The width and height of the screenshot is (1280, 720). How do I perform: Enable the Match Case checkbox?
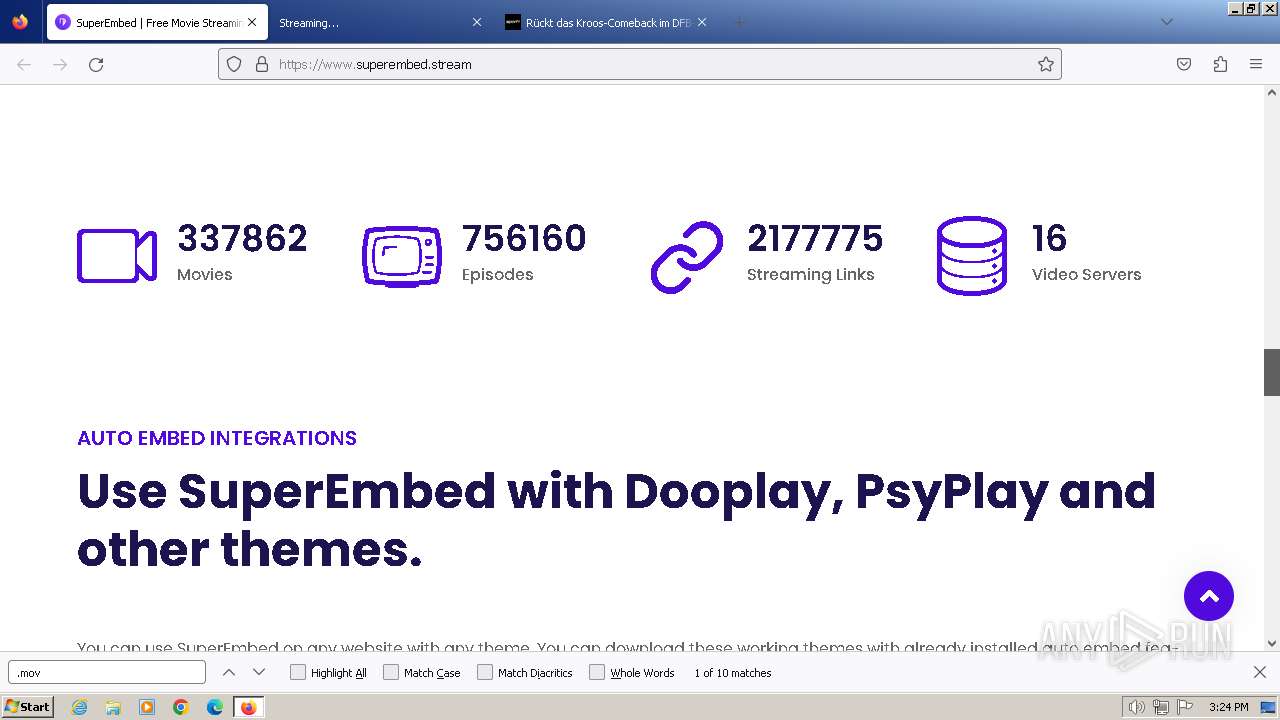pyautogui.click(x=391, y=672)
